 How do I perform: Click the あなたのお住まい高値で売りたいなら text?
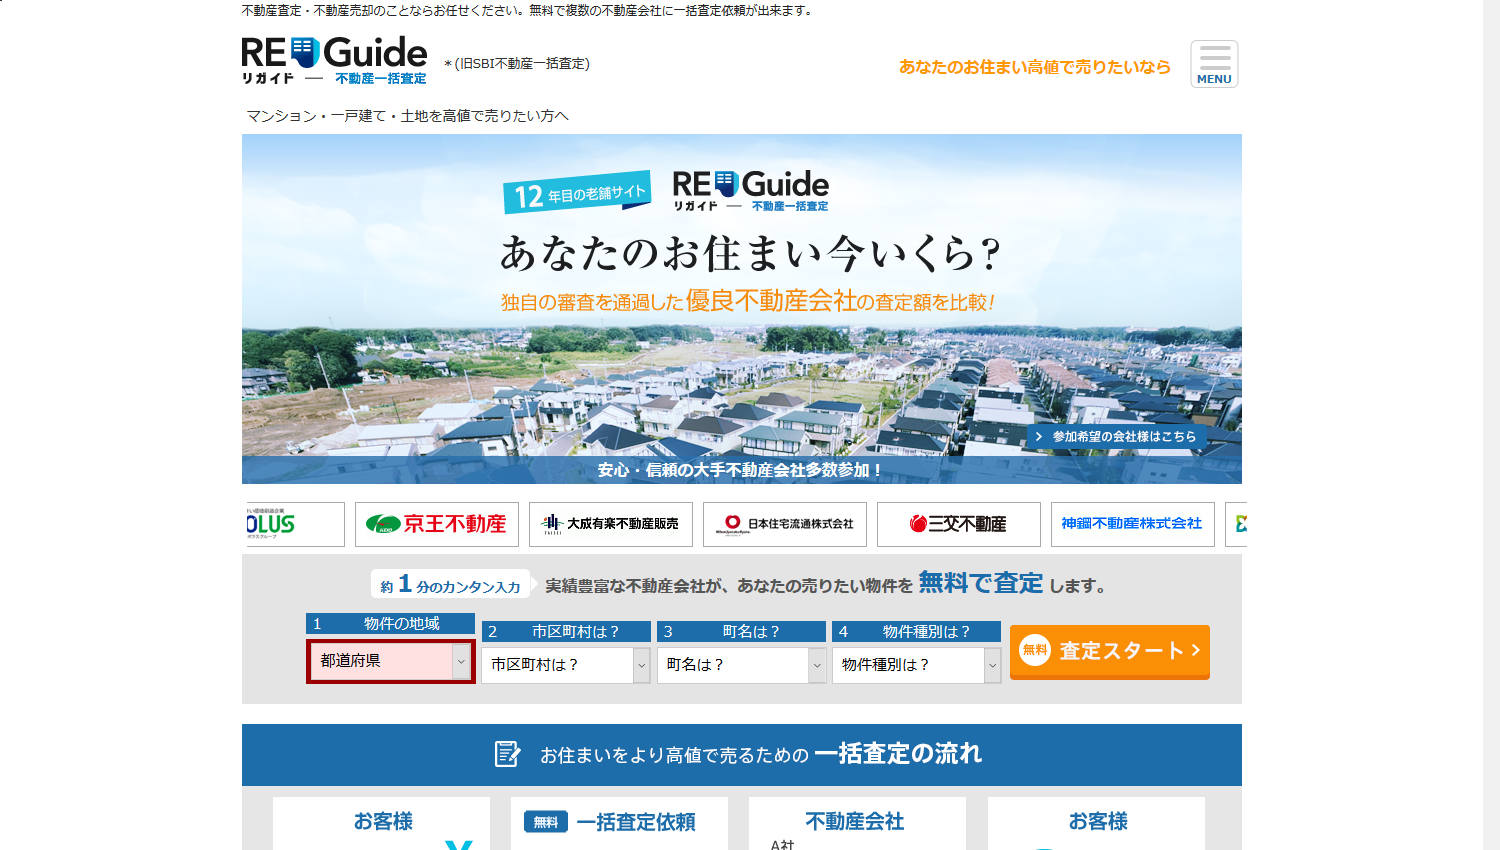pyautogui.click(x=1035, y=67)
